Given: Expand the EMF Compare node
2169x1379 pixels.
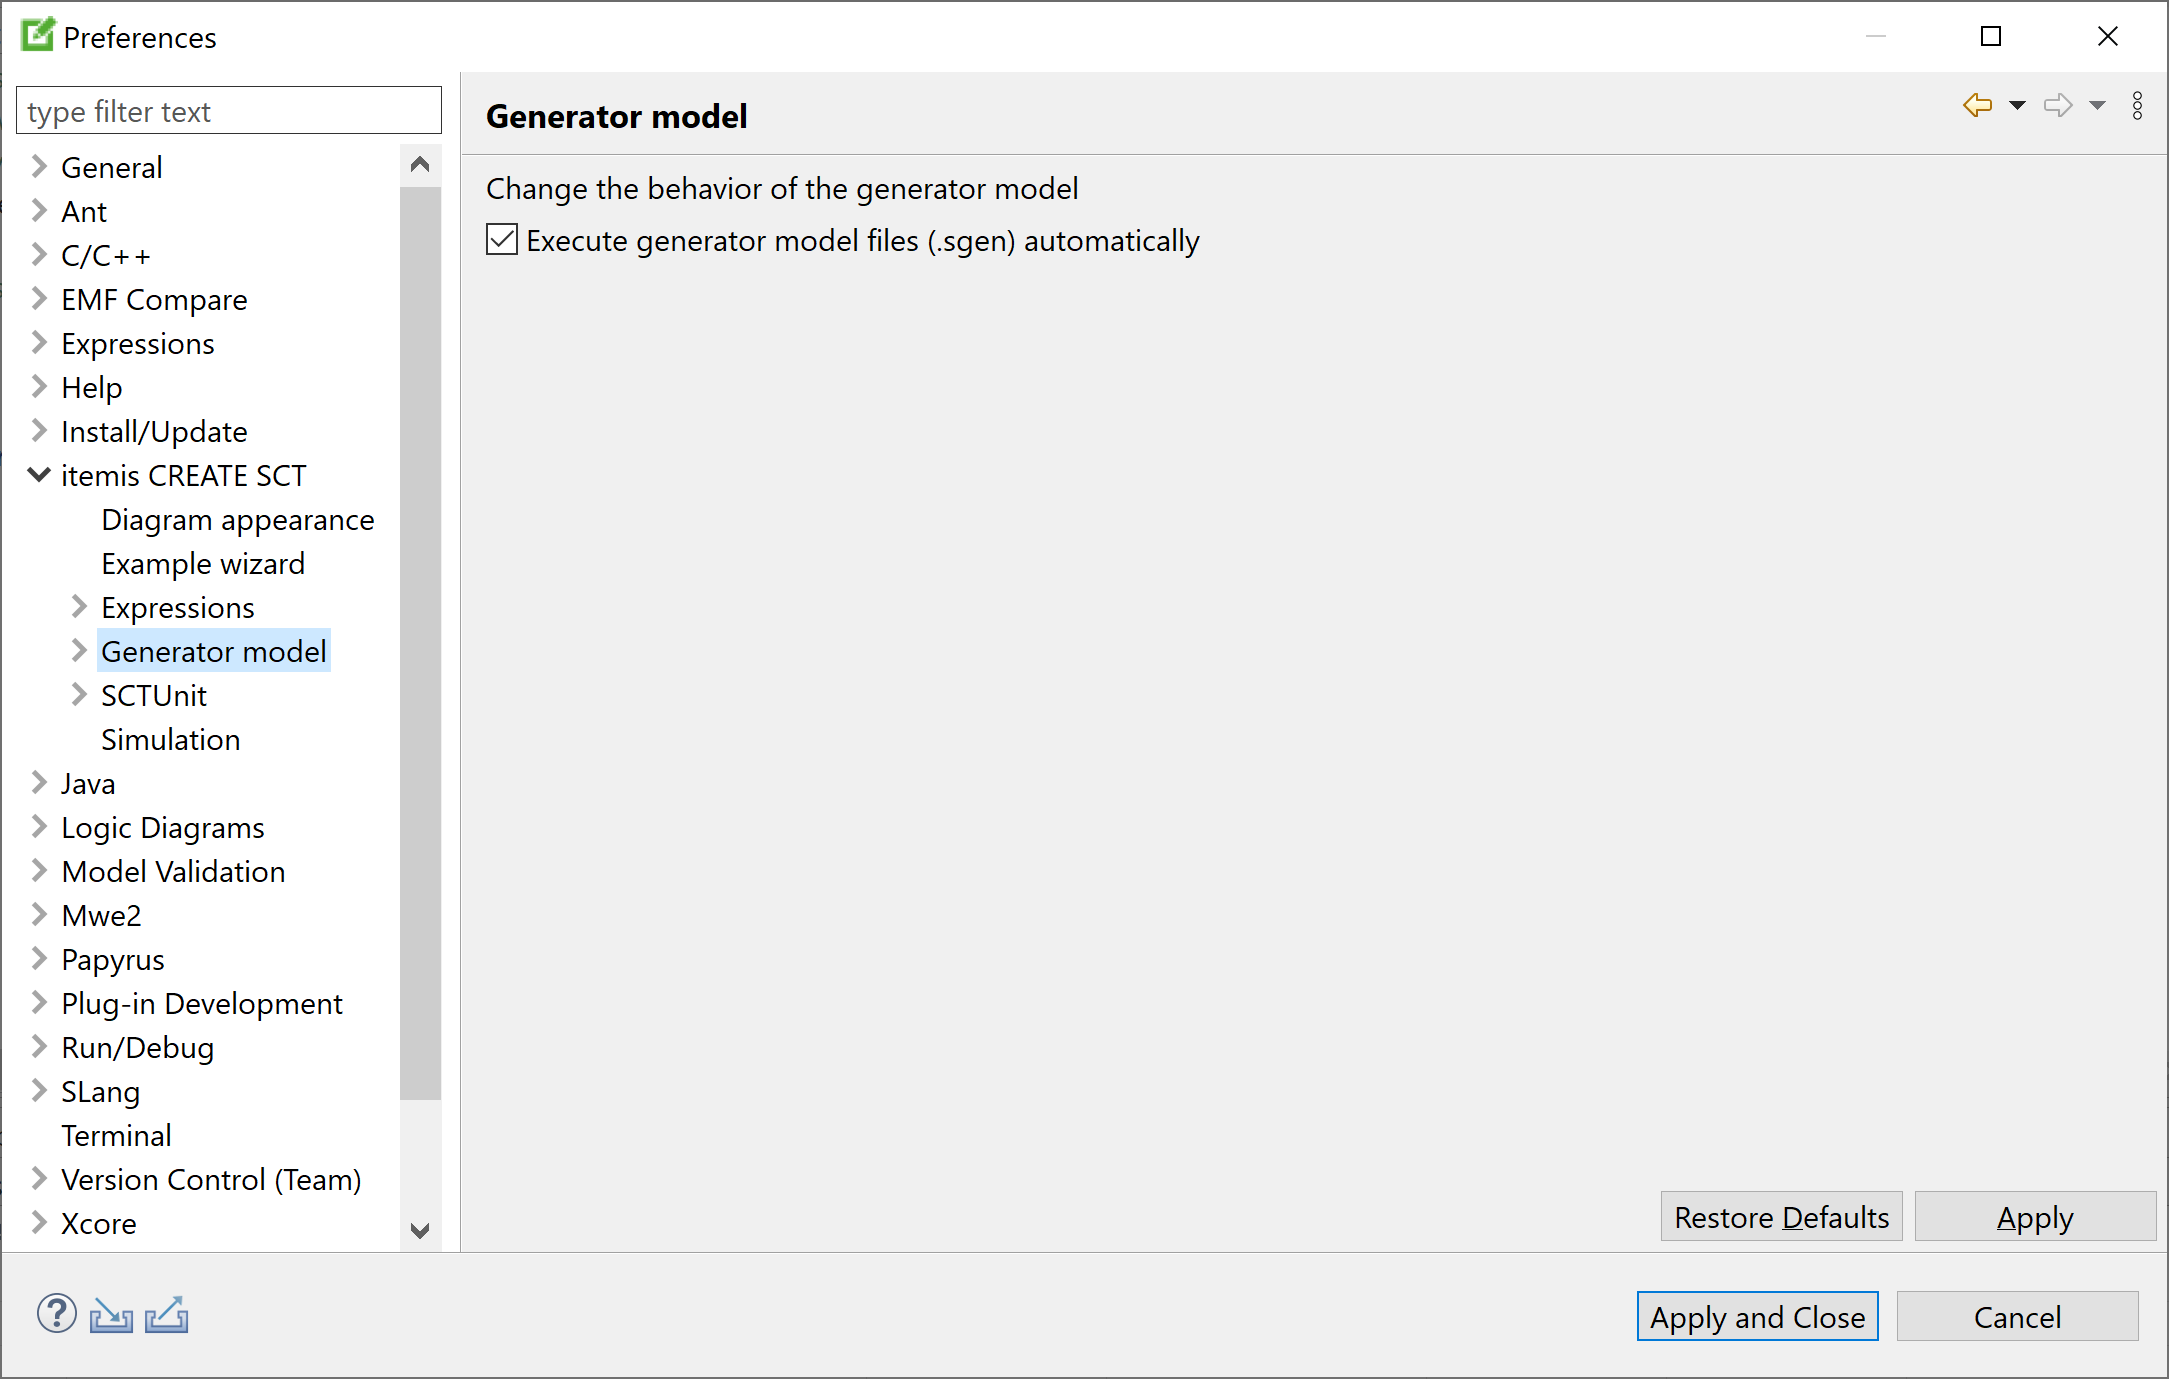Looking at the screenshot, I should click(39, 298).
